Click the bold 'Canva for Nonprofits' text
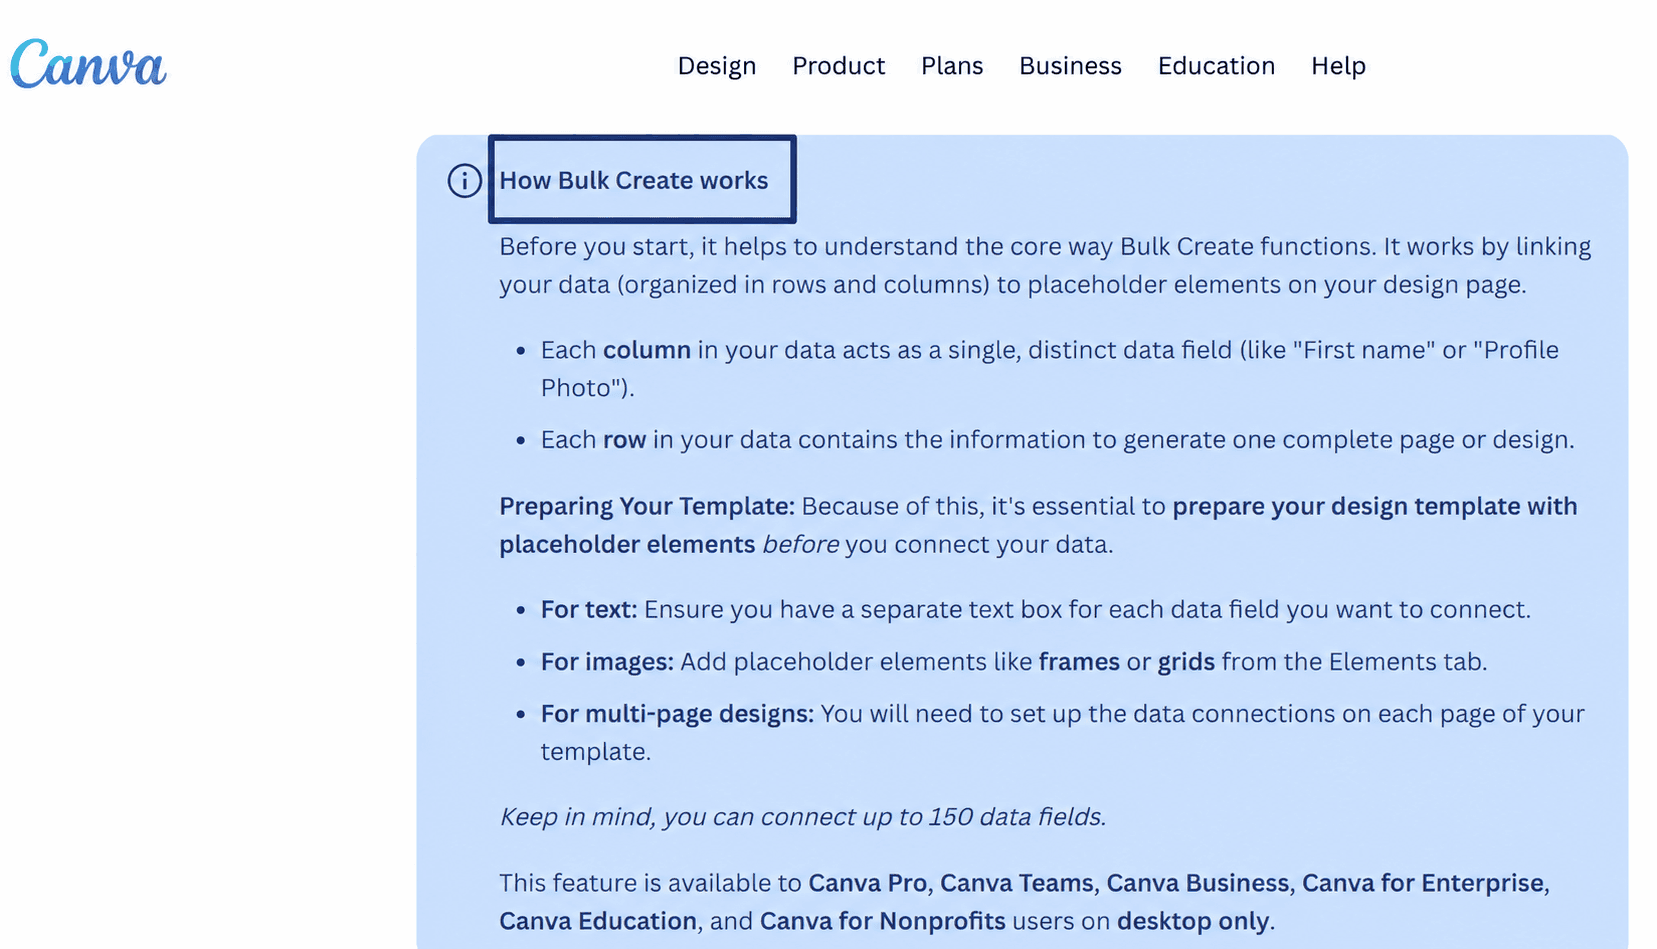This screenshot has height=949, width=1657. coord(883,921)
